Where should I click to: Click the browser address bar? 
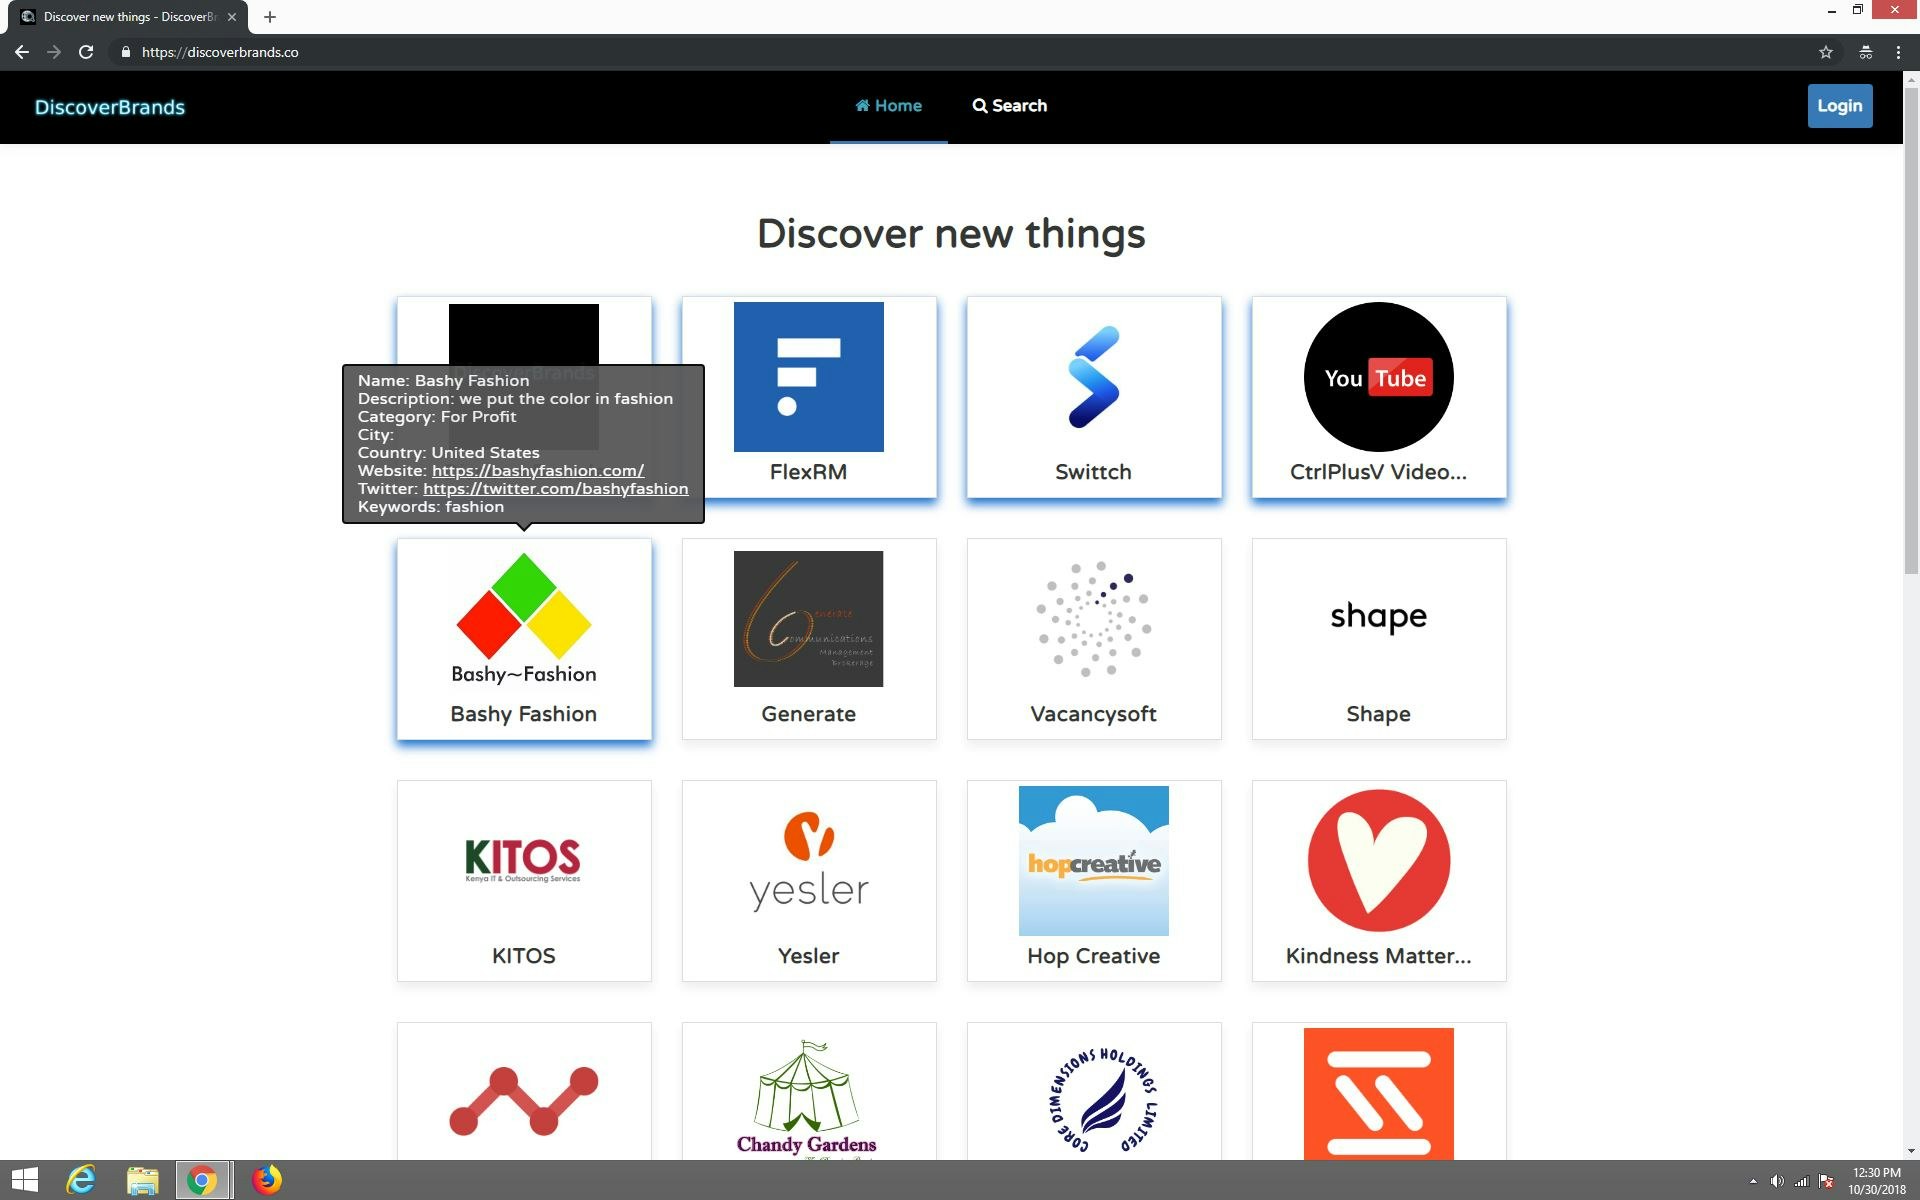pyautogui.click(x=400, y=52)
